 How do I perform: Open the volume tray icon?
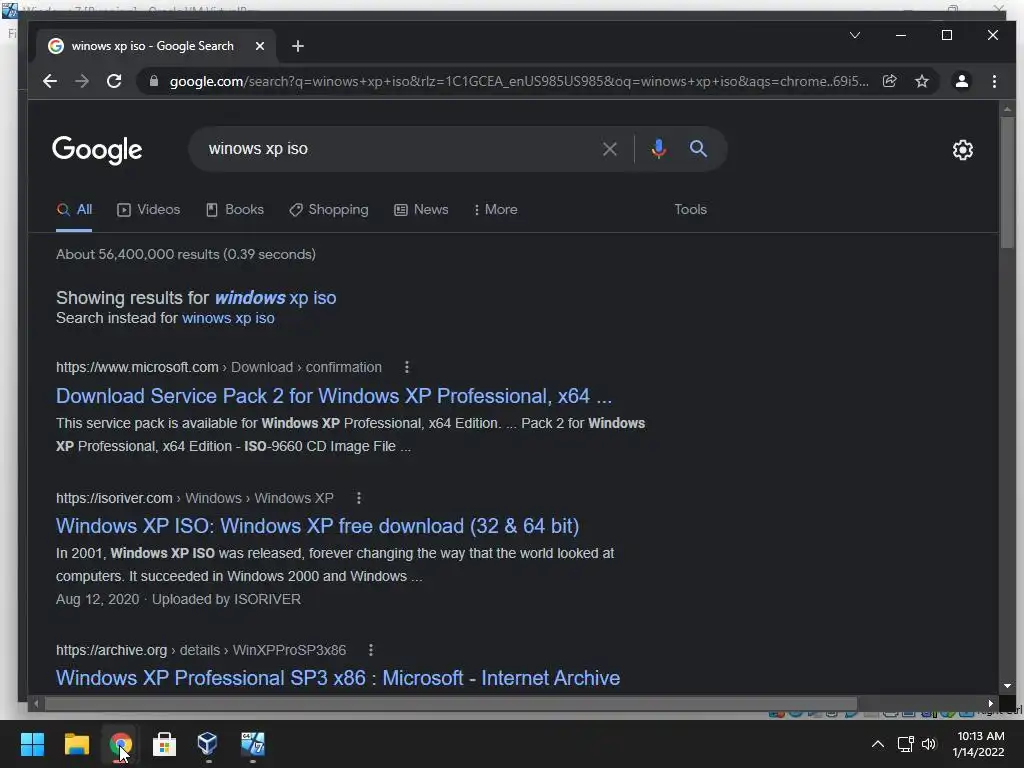(929, 744)
